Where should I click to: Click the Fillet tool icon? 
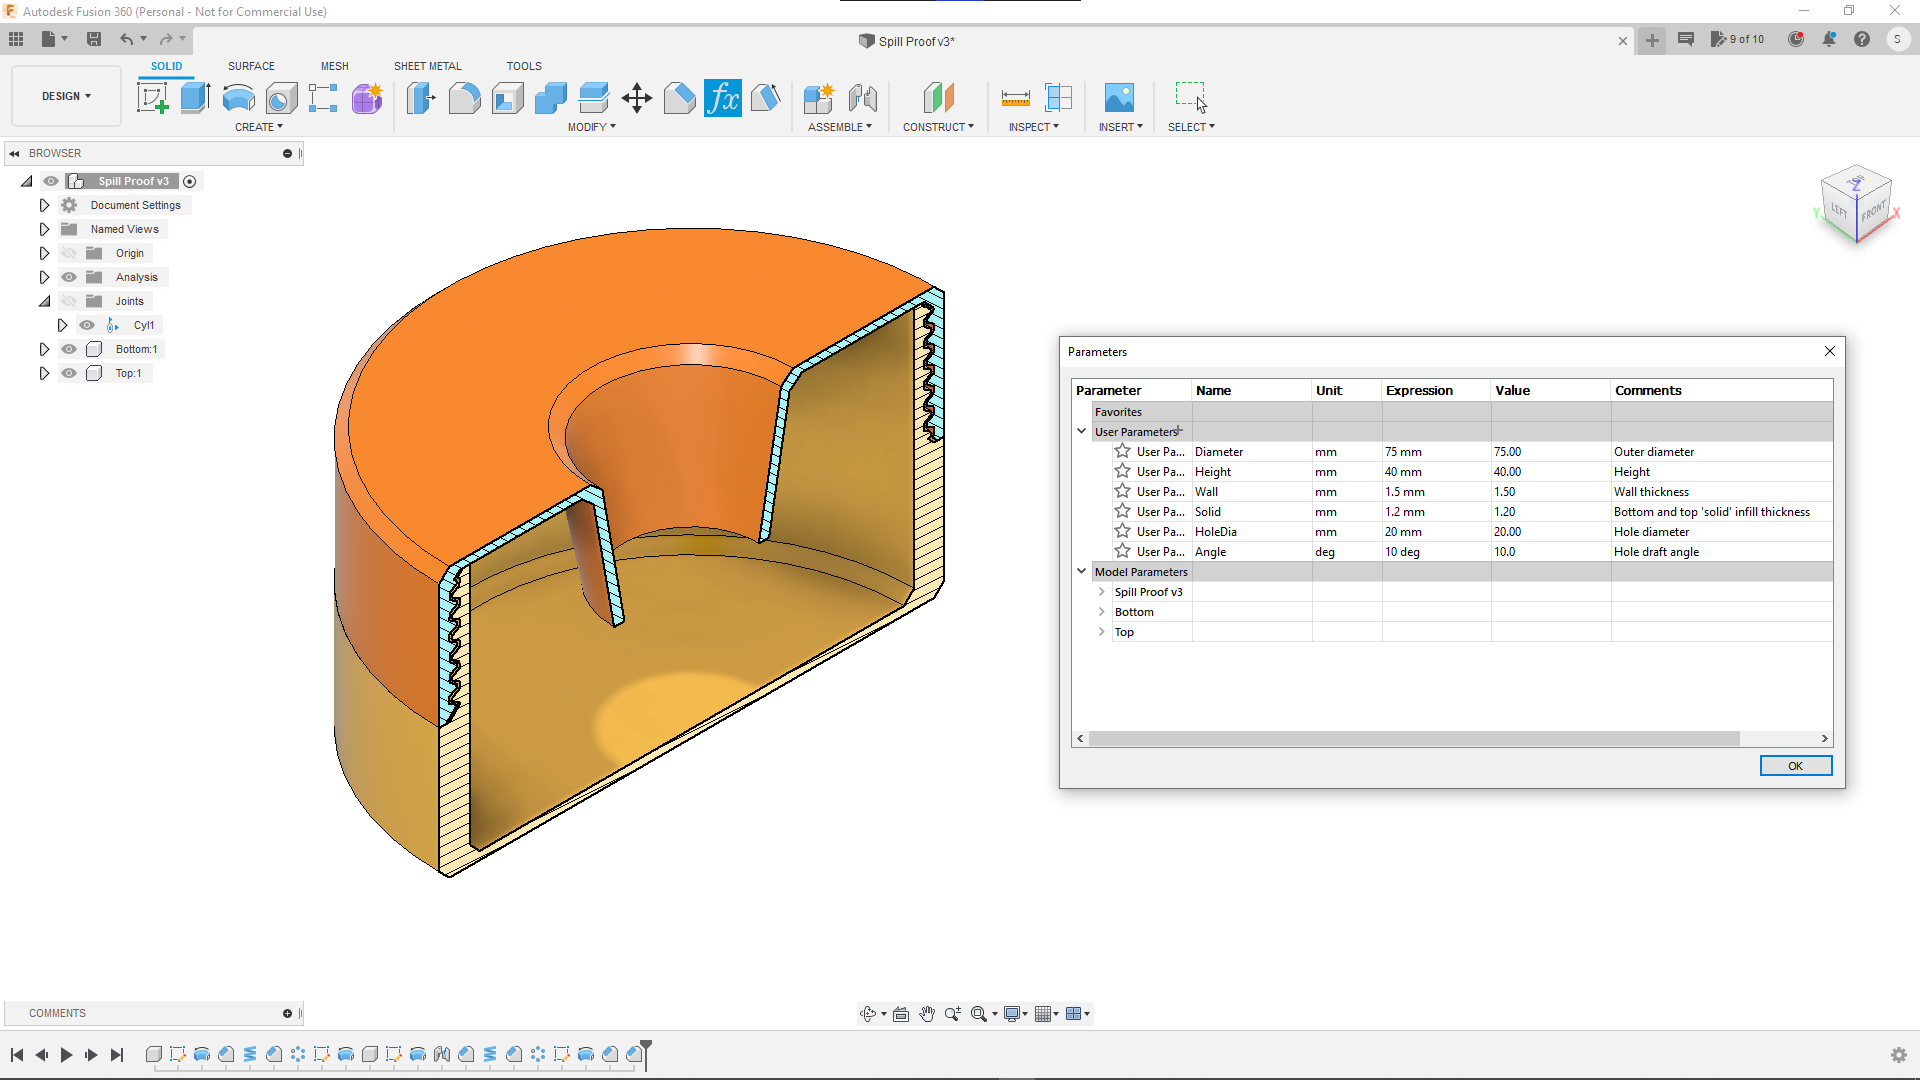(464, 98)
